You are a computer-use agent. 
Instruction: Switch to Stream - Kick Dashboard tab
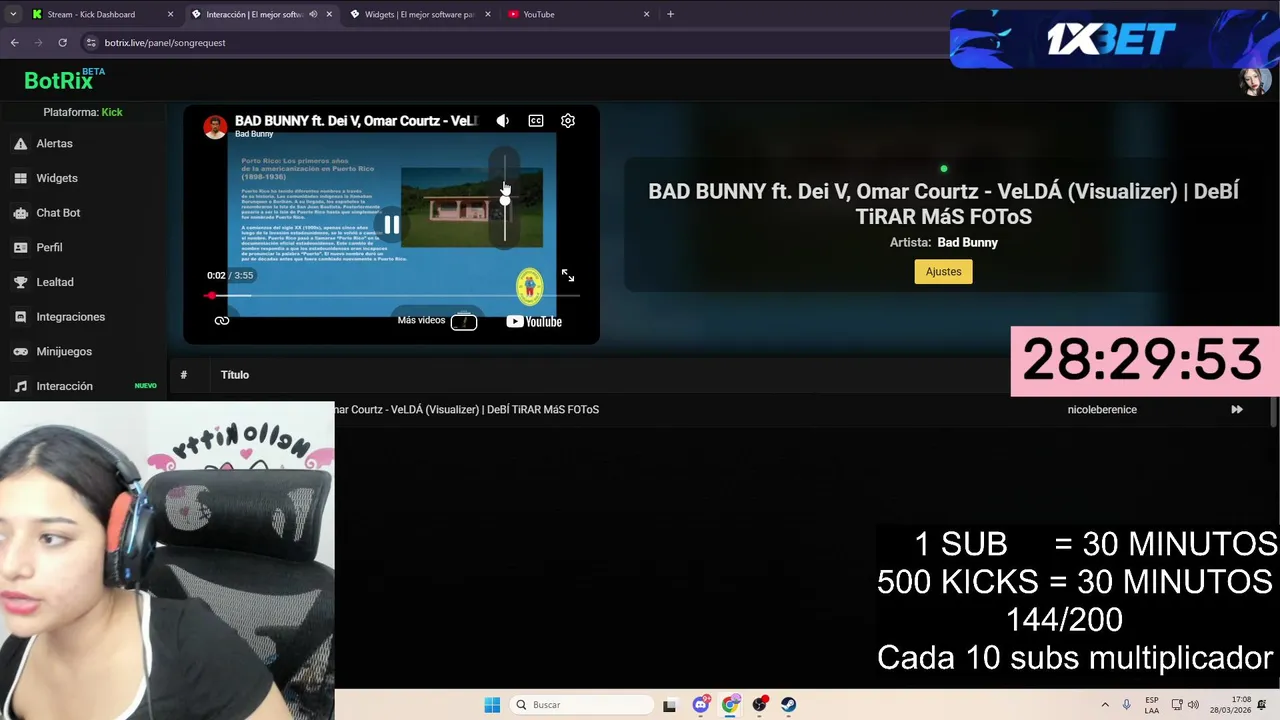click(x=91, y=14)
